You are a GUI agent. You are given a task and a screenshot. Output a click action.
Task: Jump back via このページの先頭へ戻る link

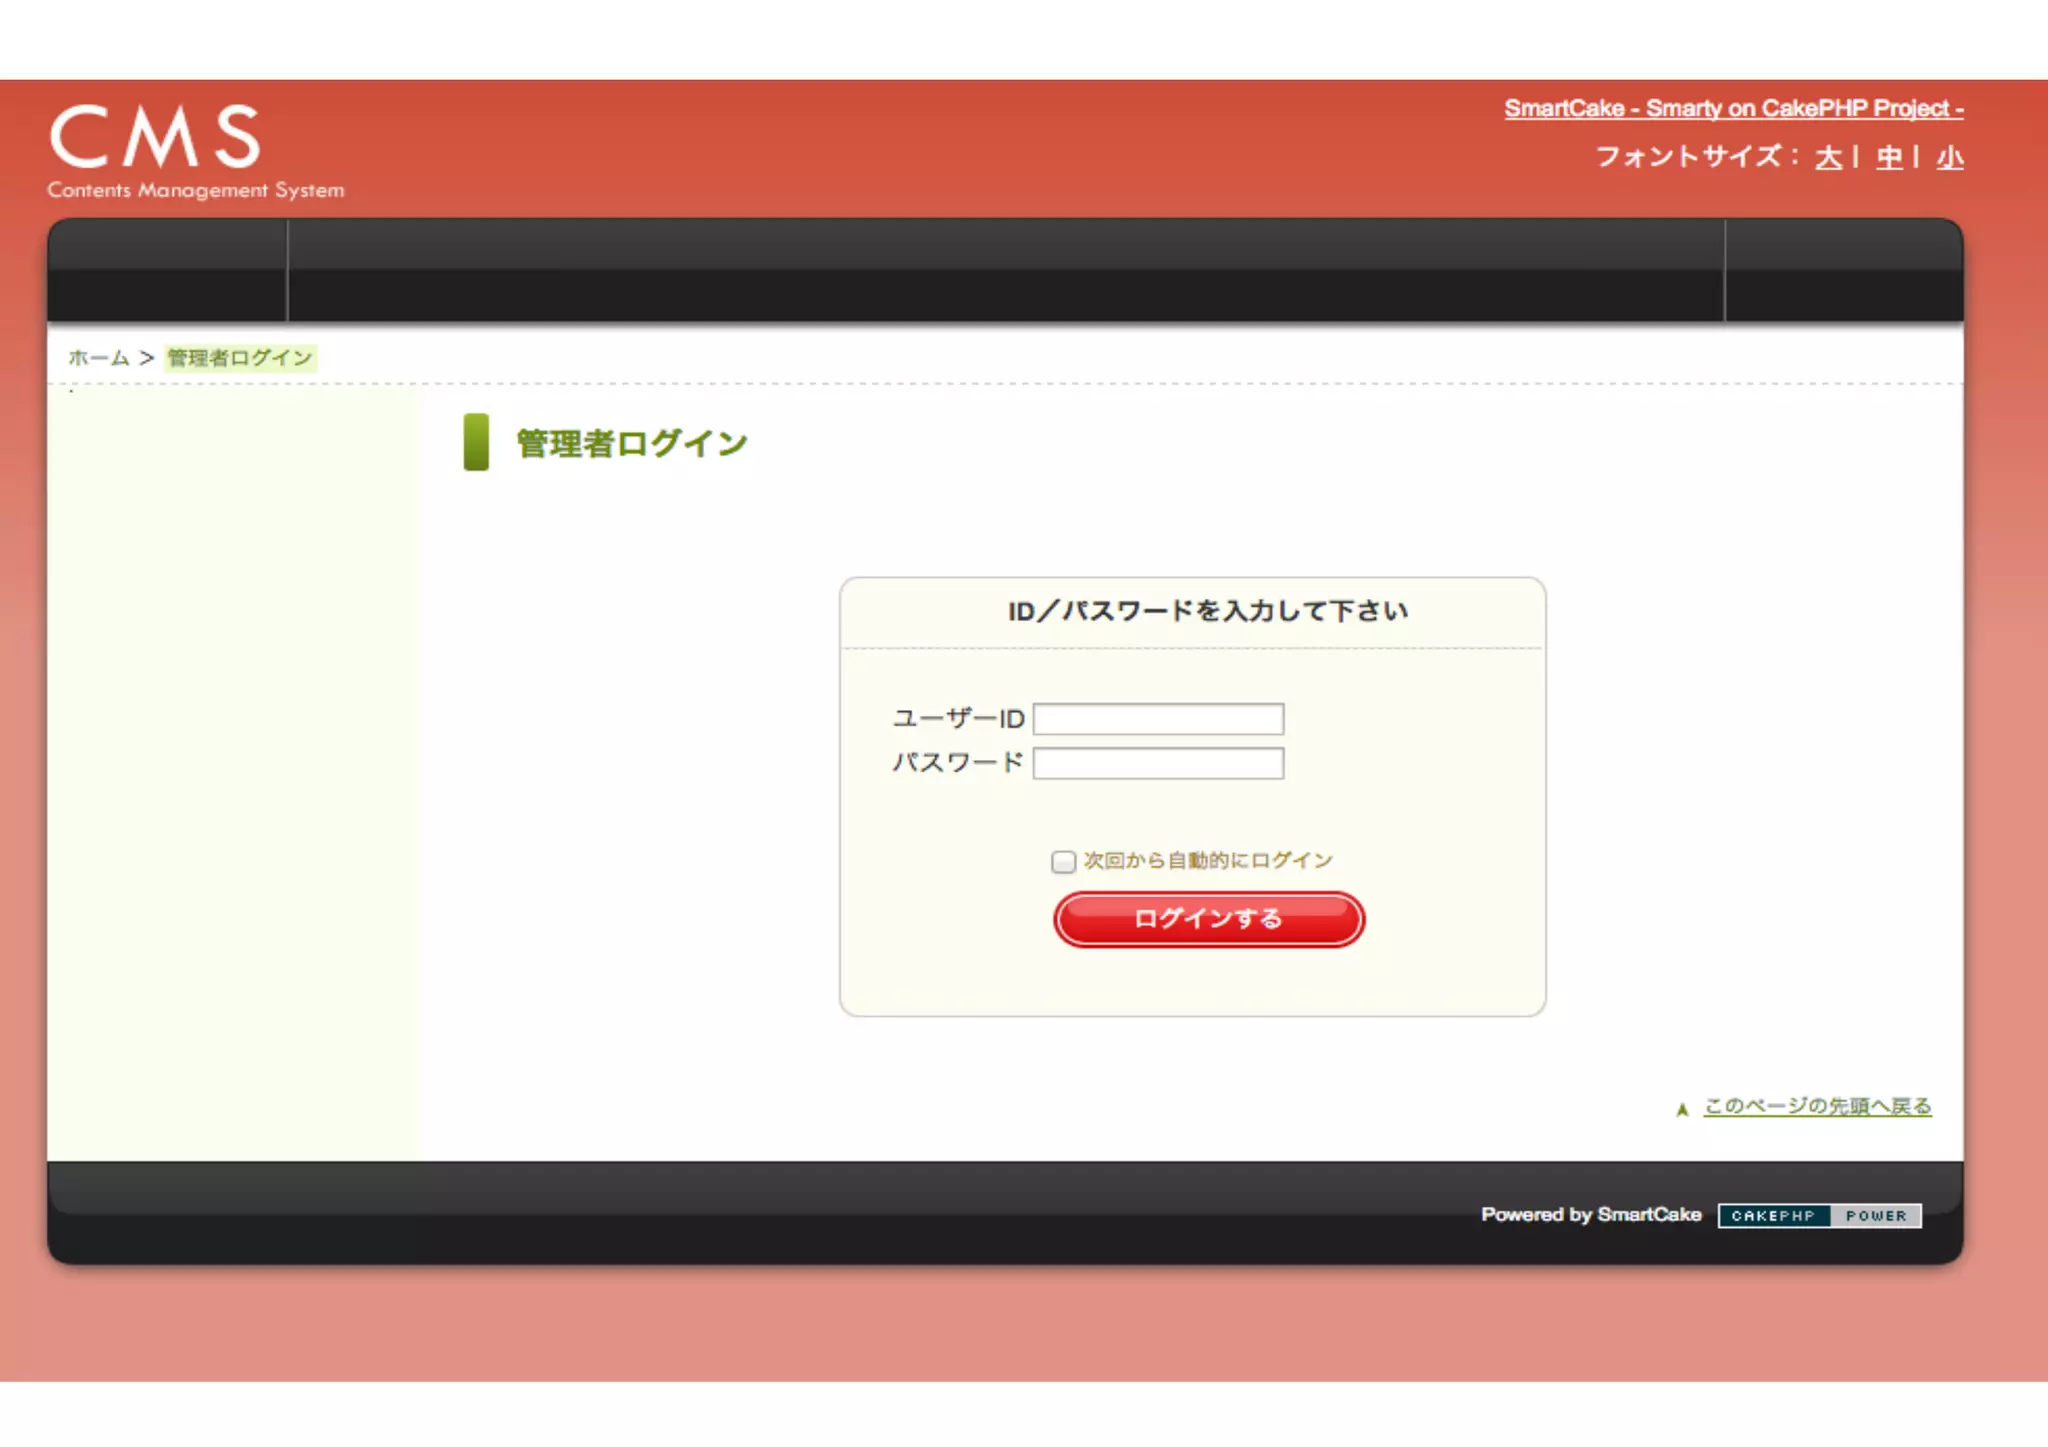pos(1817,1106)
